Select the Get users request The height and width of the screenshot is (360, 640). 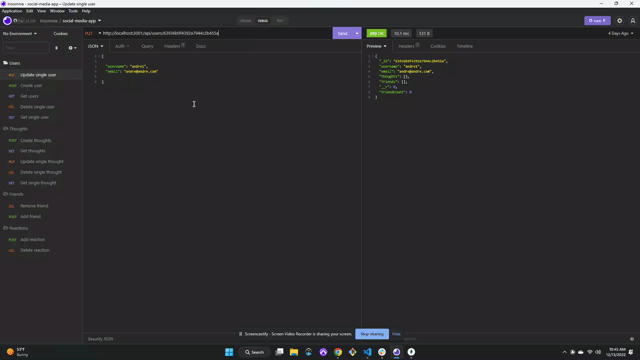tap(41, 96)
